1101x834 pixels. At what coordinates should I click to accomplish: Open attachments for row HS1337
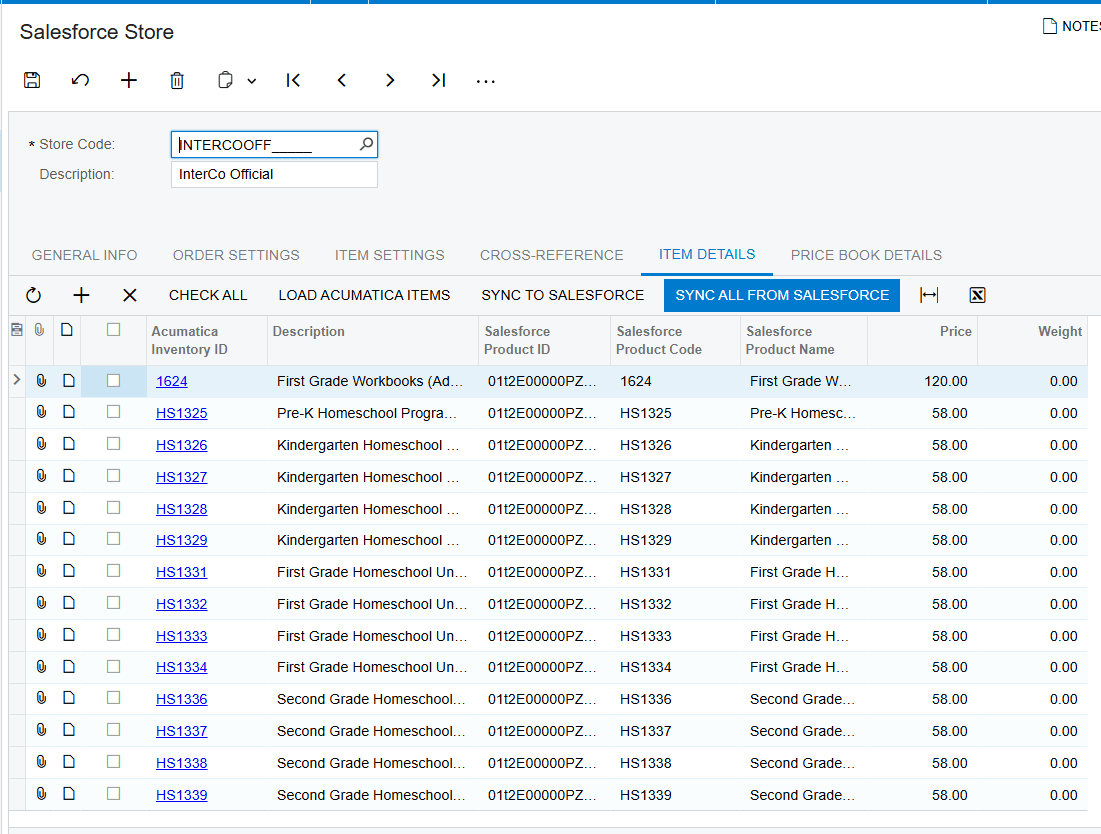[41, 729]
